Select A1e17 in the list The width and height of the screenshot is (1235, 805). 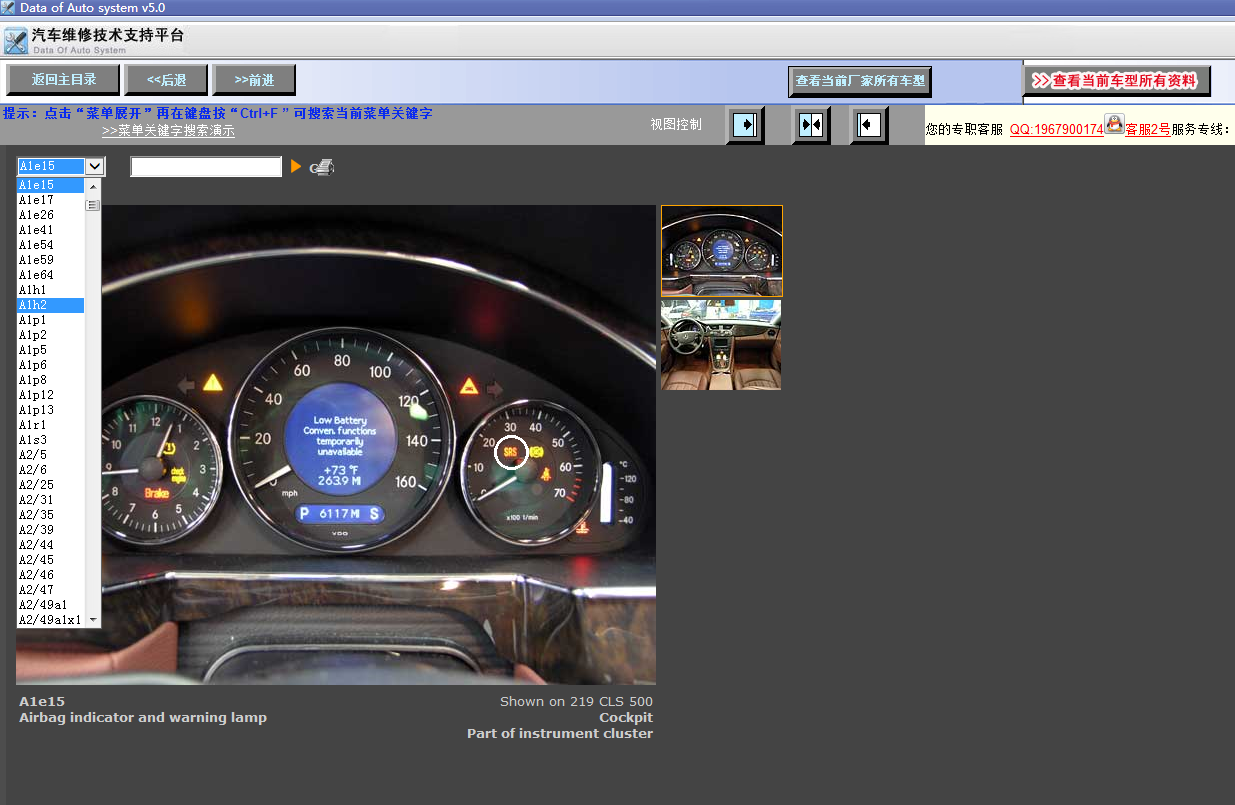point(51,200)
